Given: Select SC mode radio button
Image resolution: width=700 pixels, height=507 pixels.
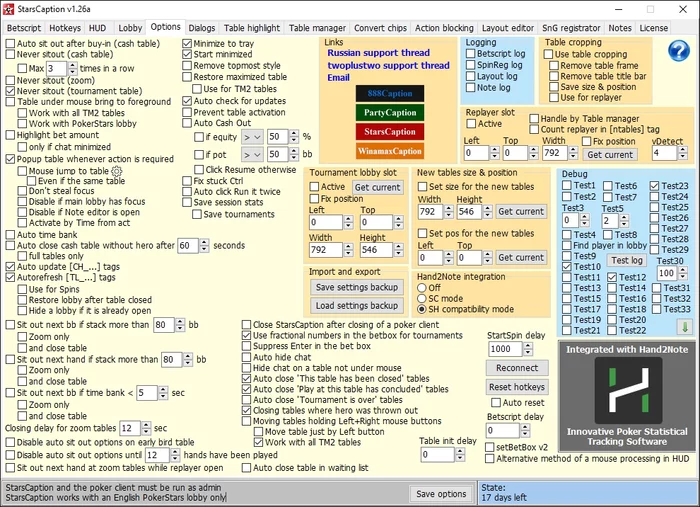Looking at the screenshot, I should (421, 299).
